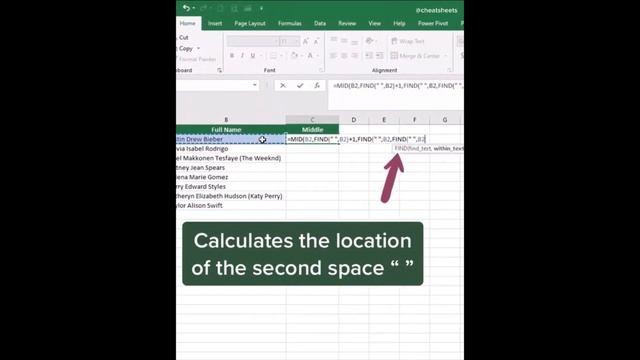This screenshot has height=360, width=640.
Task: Open the Font Color dropdown arrow
Action: (x=318, y=56)
